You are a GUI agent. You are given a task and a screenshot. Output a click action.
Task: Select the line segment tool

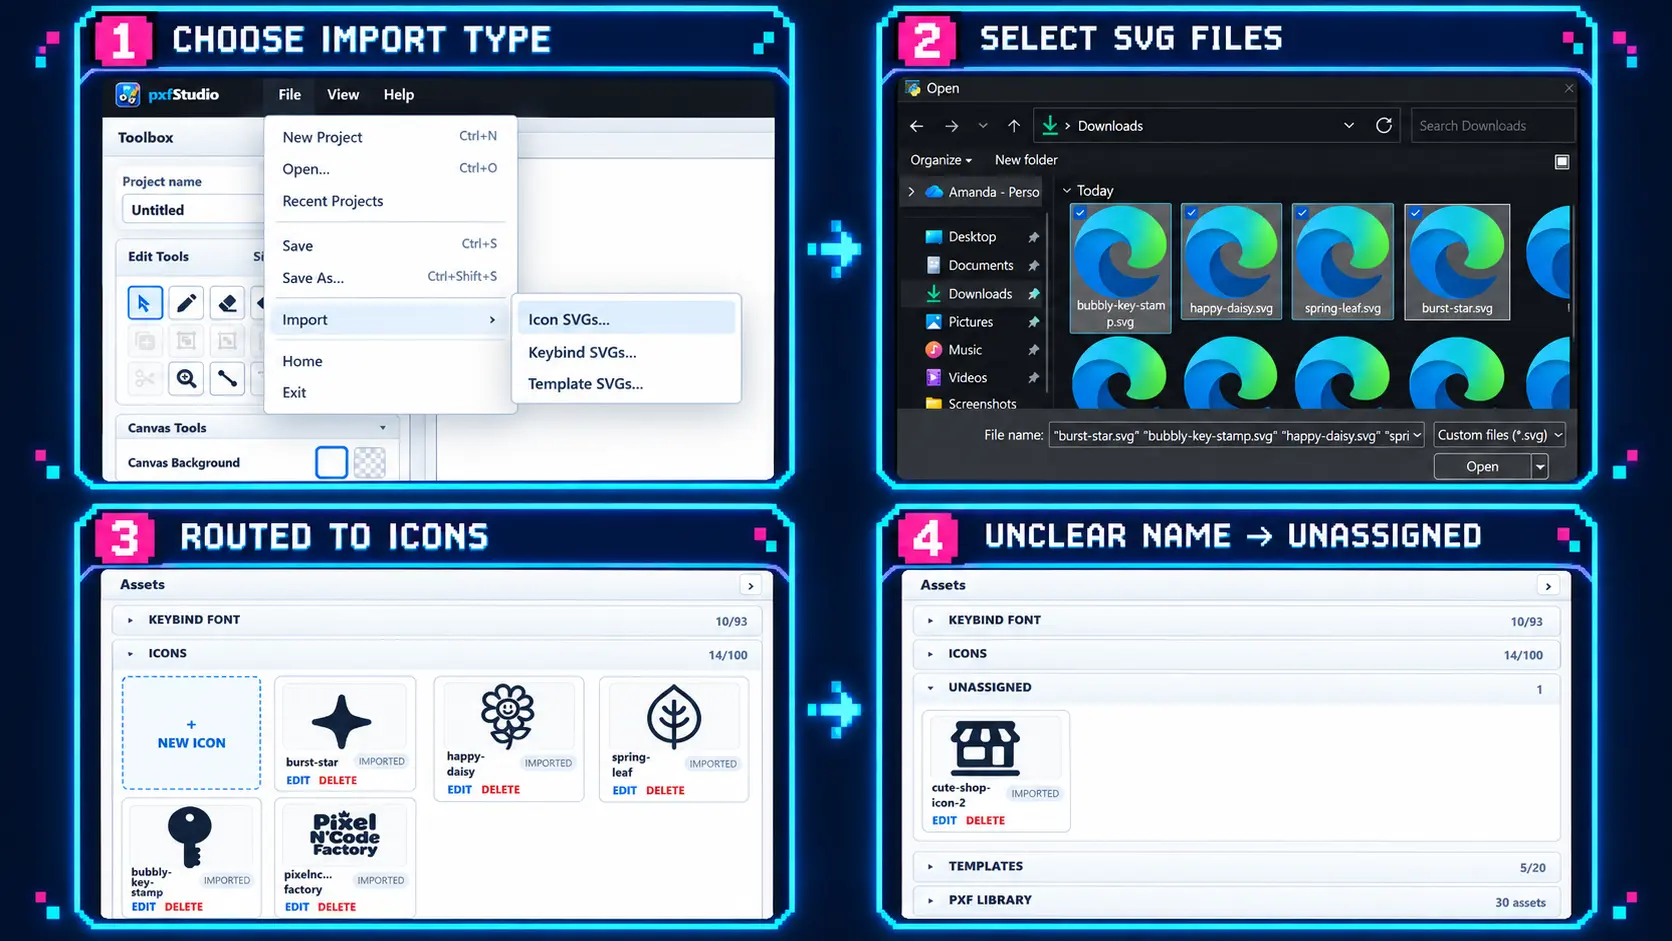click(227, 378)
